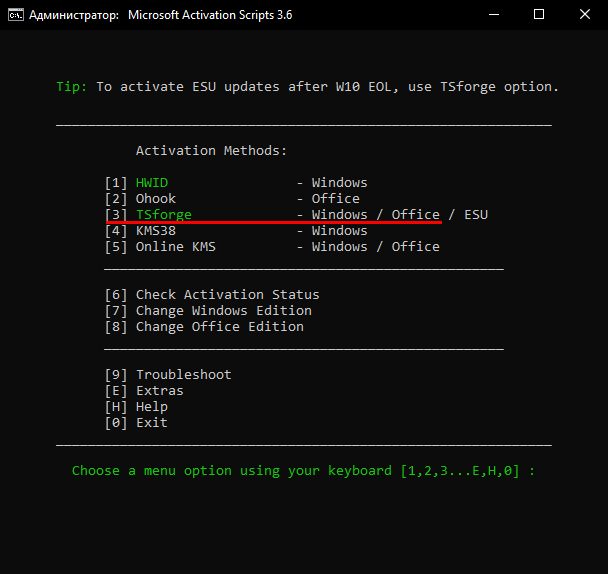This screenshot has width=608, height=574.
Task: Click the window title bar text
Action: [165, 15]
